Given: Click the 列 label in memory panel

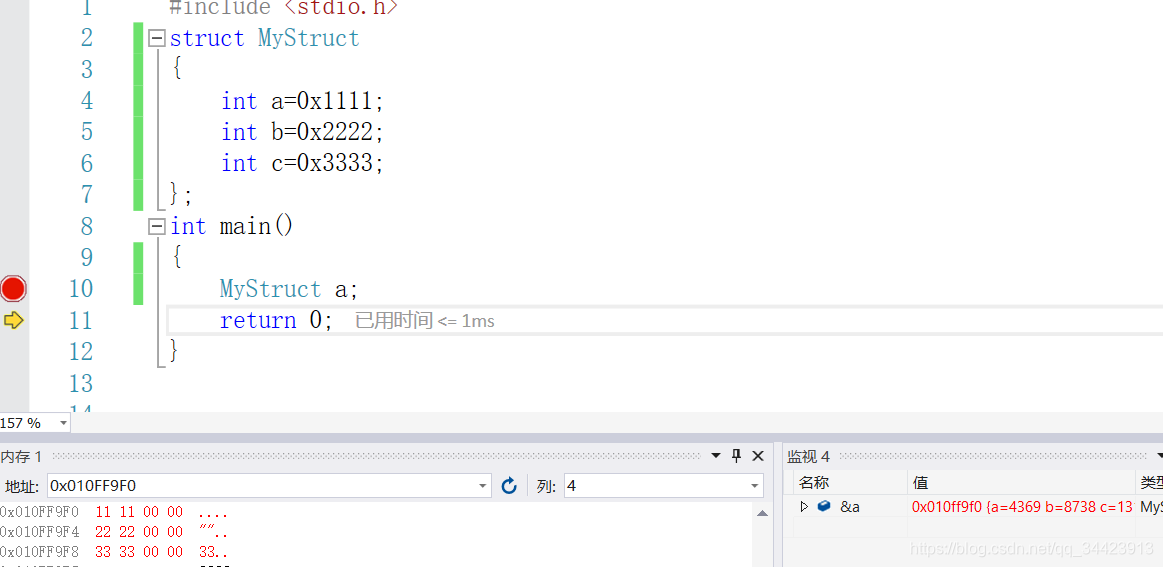Looking at the screenshot, I should click(547, 487).
